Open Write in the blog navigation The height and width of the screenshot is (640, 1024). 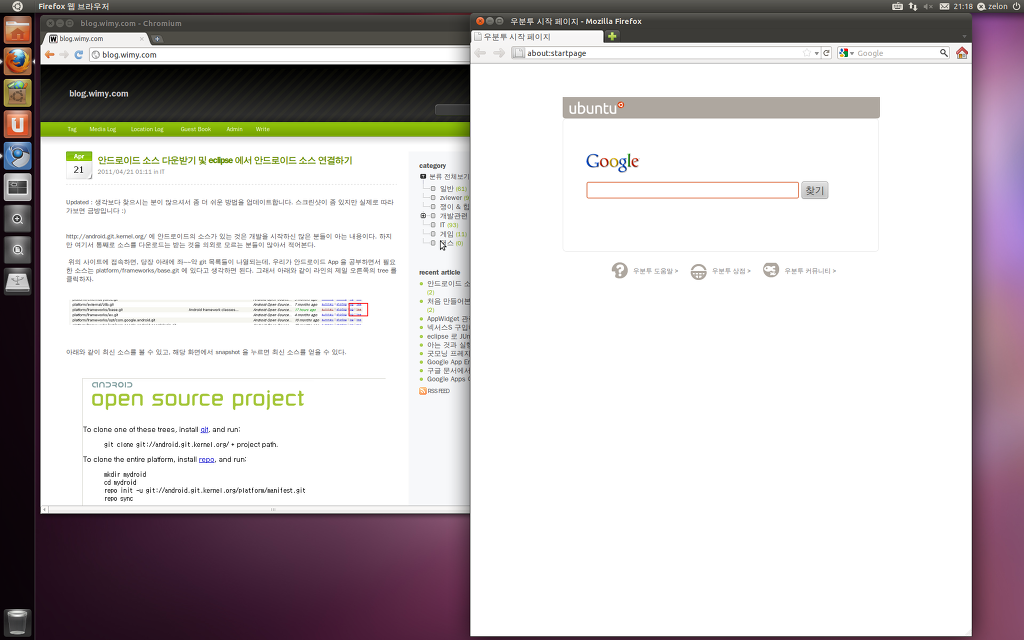point(263,129)
